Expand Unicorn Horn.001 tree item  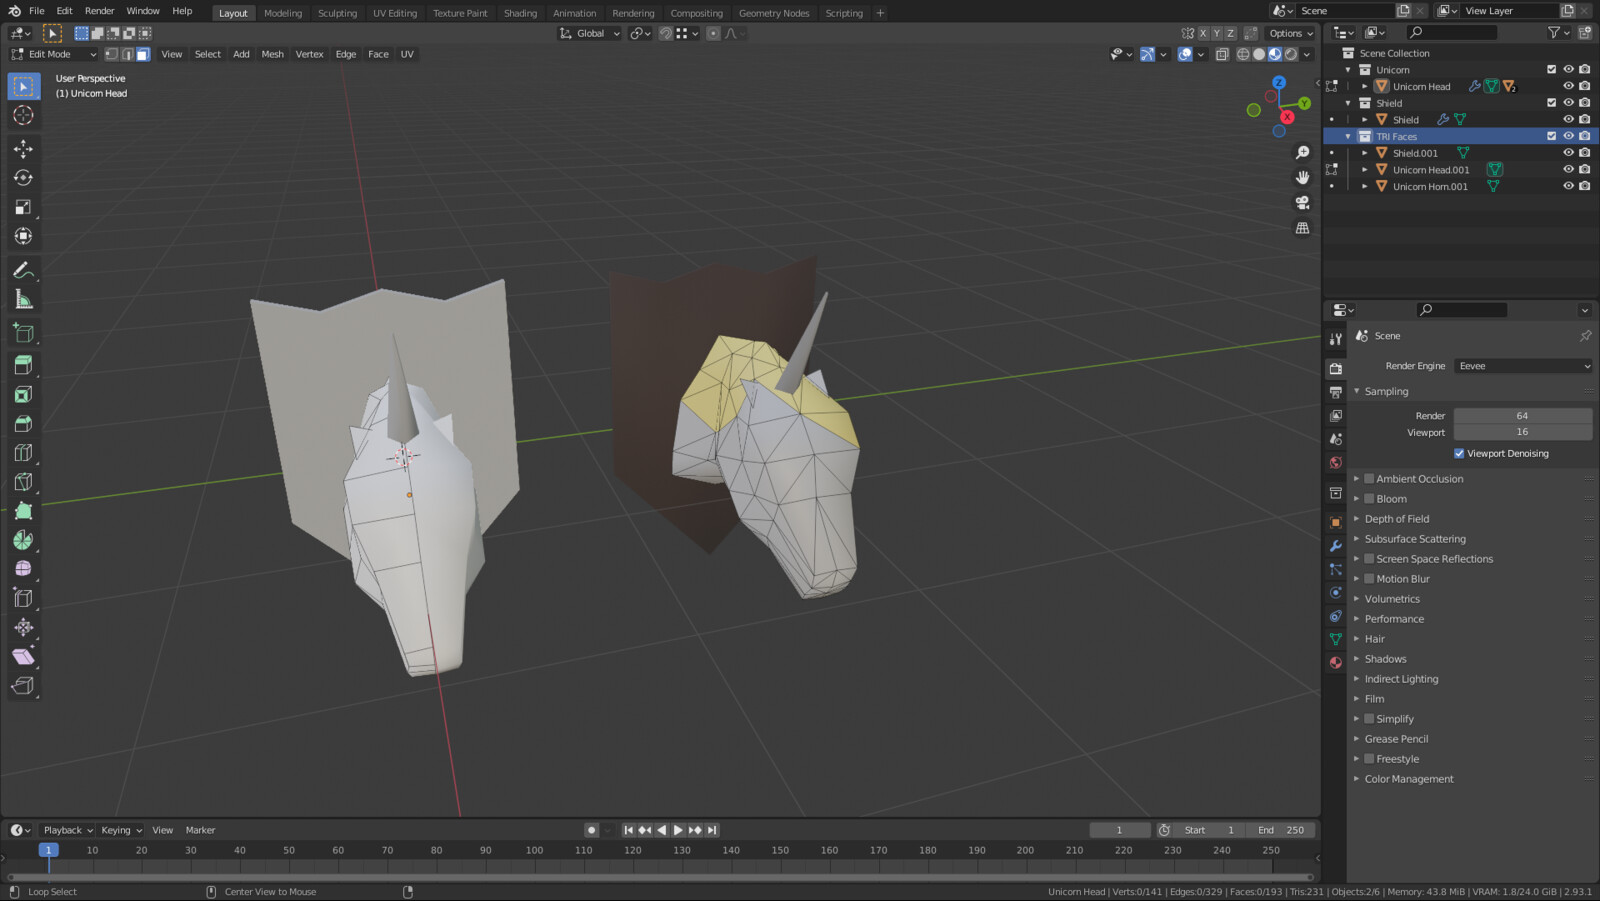[1365, 186]
